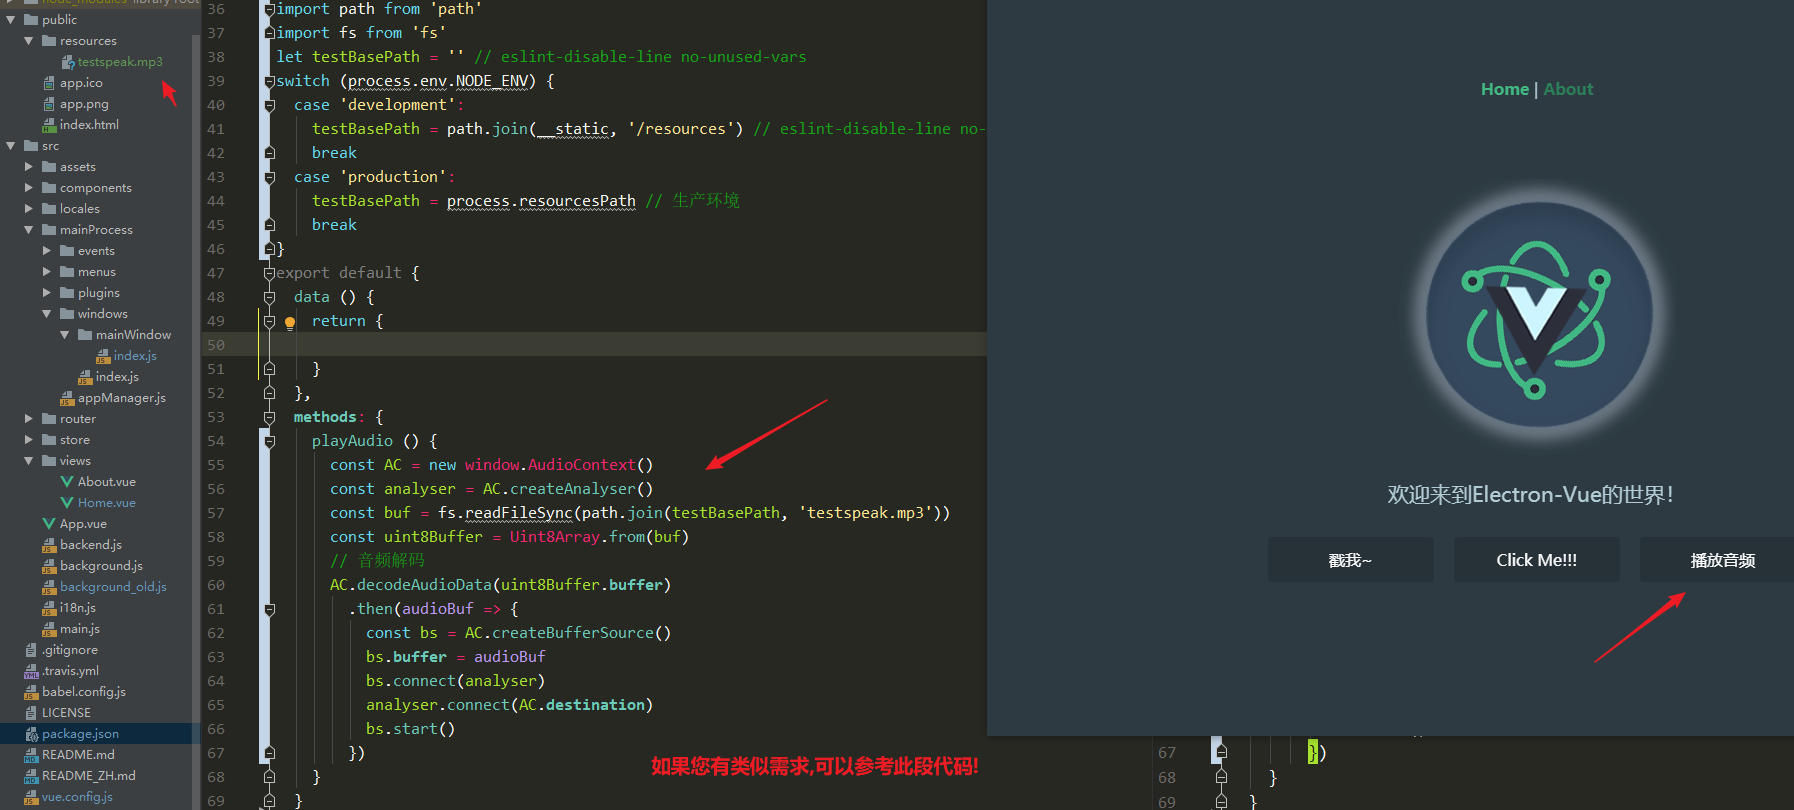The width and height of the screenshot is (1794, 810).
Task: Fold the switch block at line 39
Action: (269, 81)
